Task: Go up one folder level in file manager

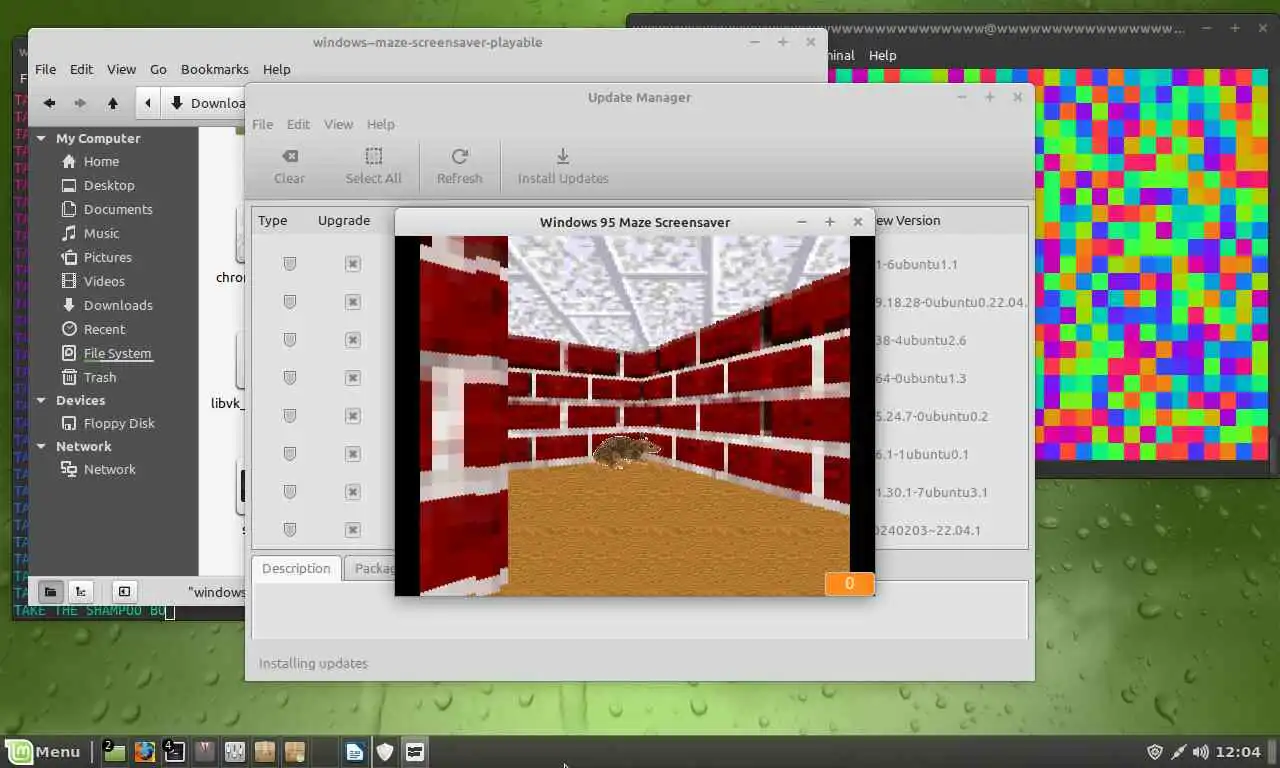Action: pos(113,103)
